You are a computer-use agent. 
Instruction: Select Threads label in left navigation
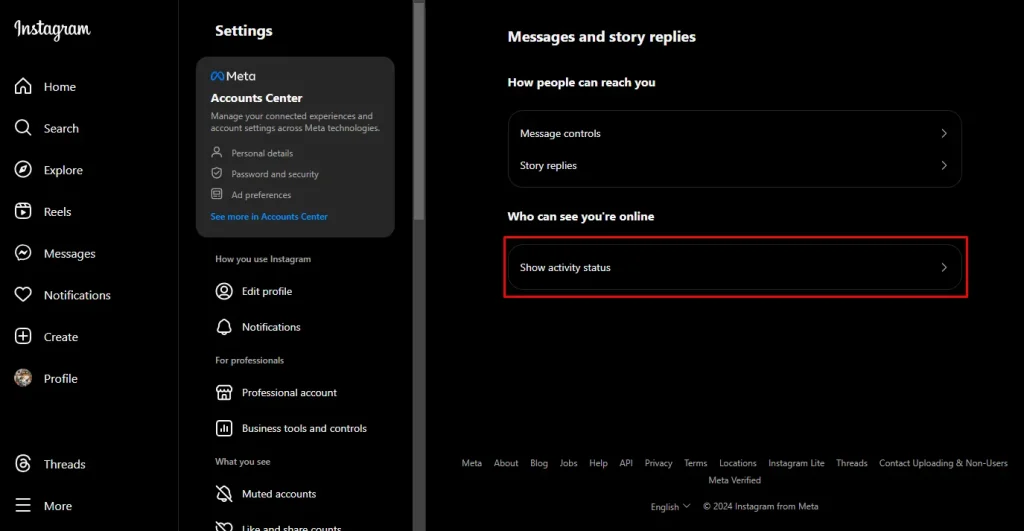pos(65,464)
